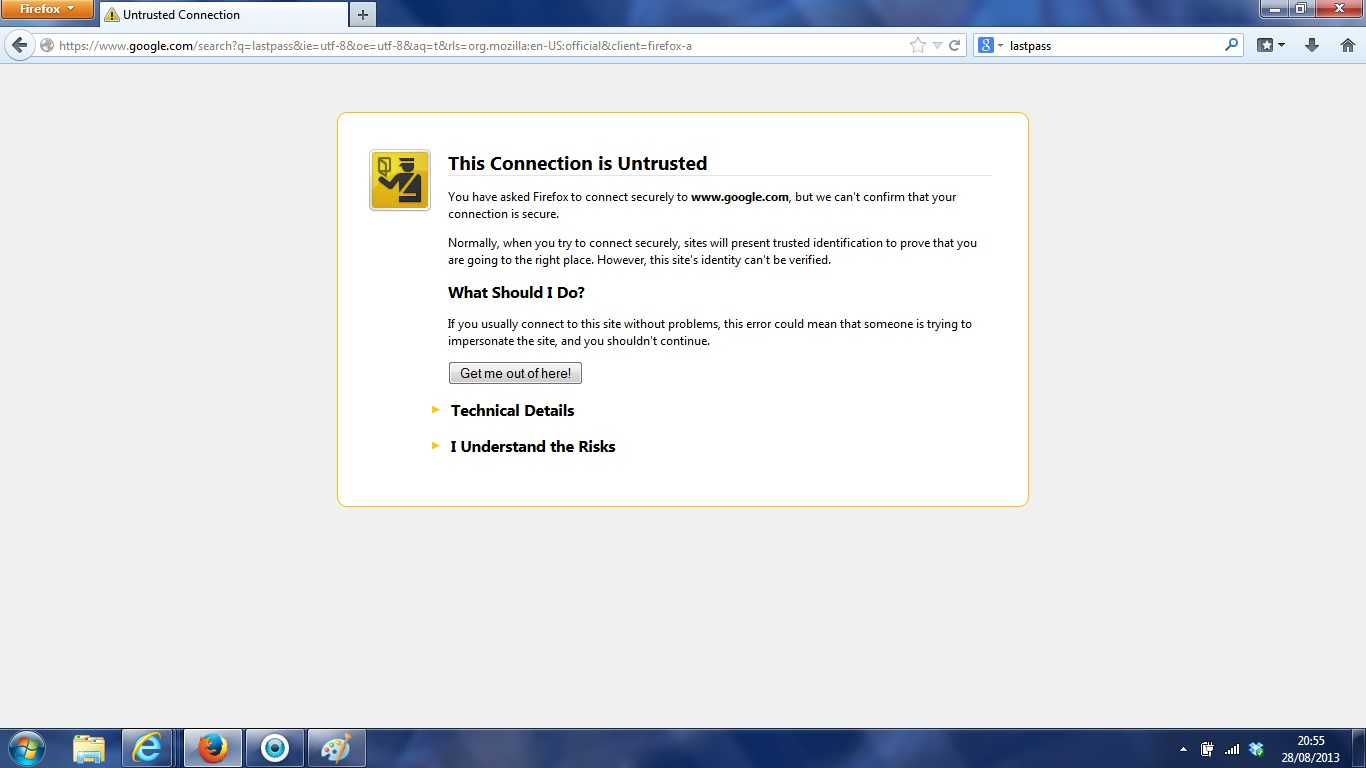Click the Get me out of here! button
This screenshot has width=1366, height=768.
[x=515, y=373]
